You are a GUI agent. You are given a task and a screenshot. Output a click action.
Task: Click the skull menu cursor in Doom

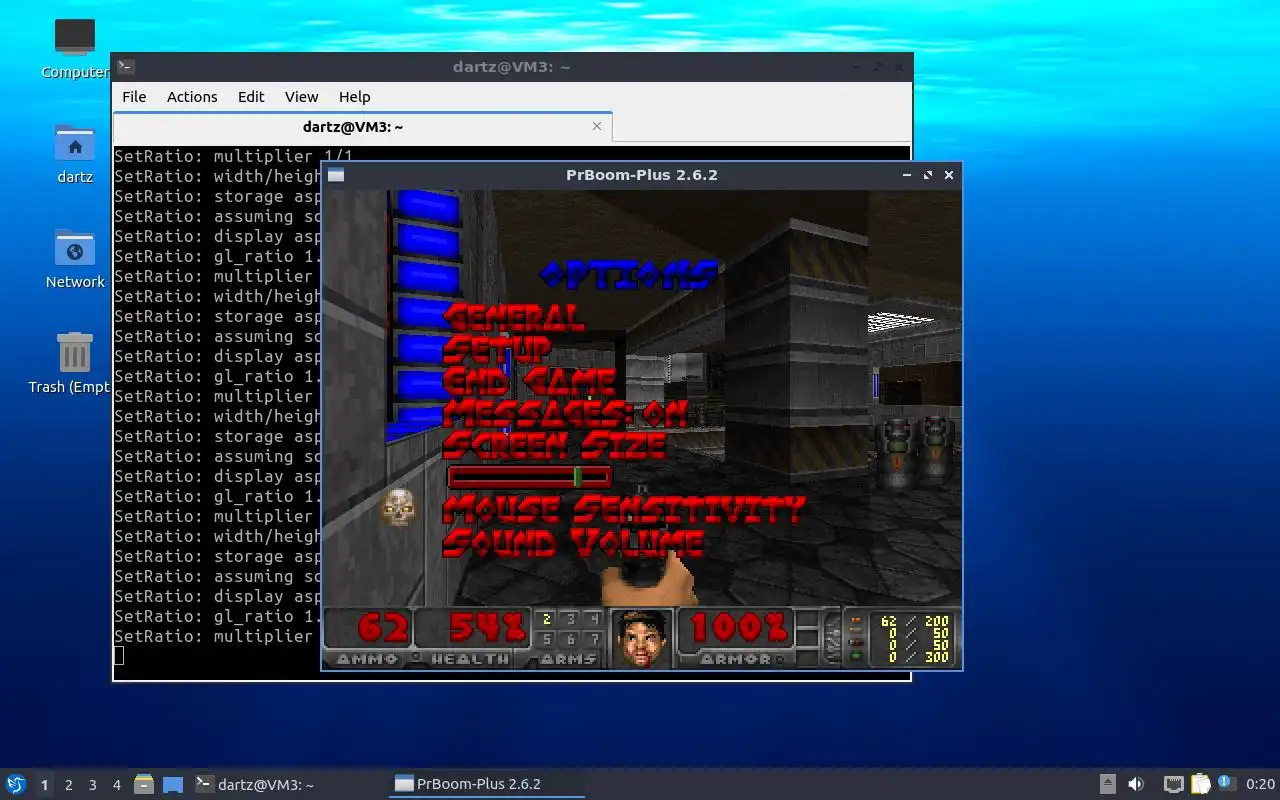pyautogui.click(x=398, y=507)
